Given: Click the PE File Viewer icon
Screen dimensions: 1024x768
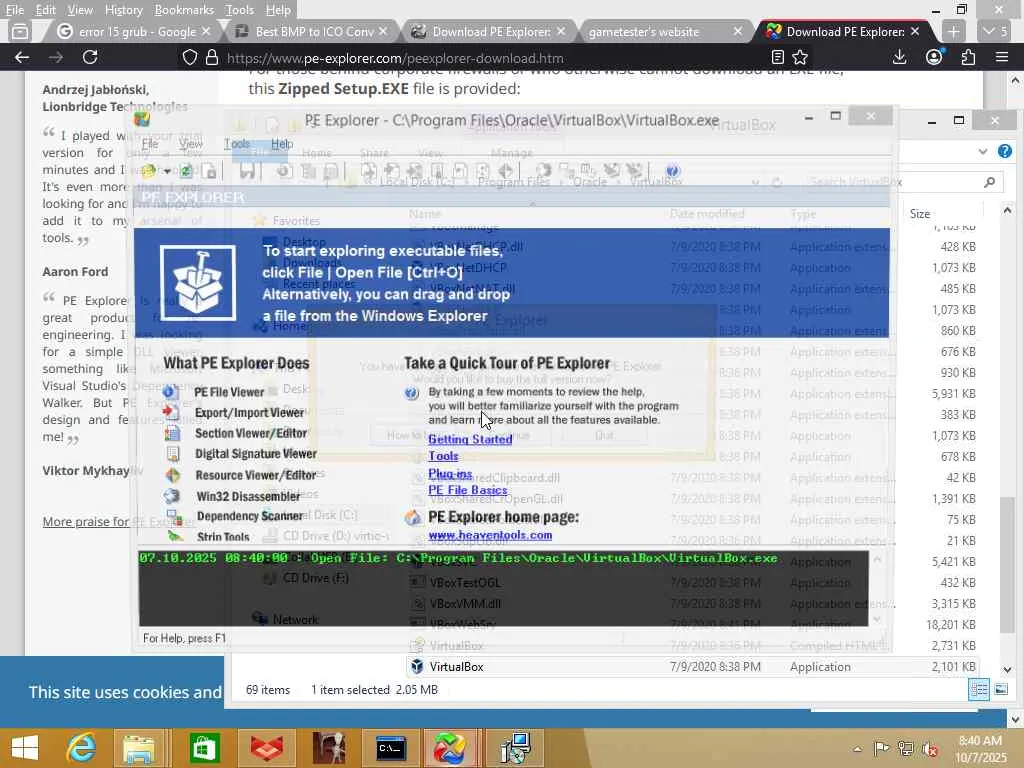Looking at the screenshot, I should pos(170,392).
